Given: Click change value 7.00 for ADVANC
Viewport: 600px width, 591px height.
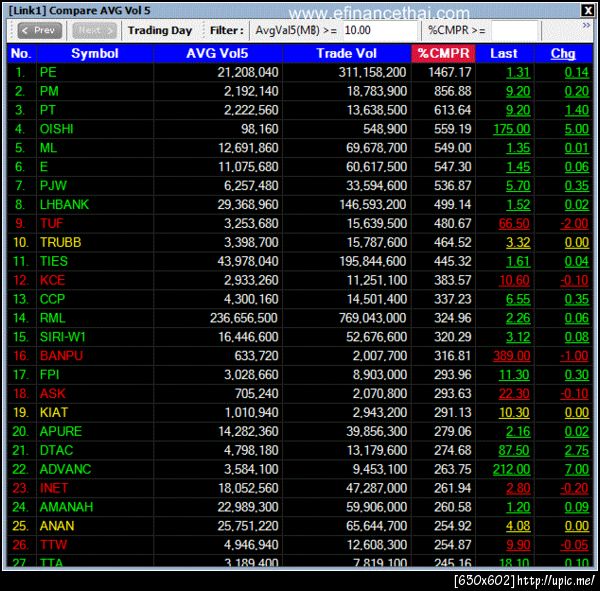Looking at the screenshot, I should 577,469.
